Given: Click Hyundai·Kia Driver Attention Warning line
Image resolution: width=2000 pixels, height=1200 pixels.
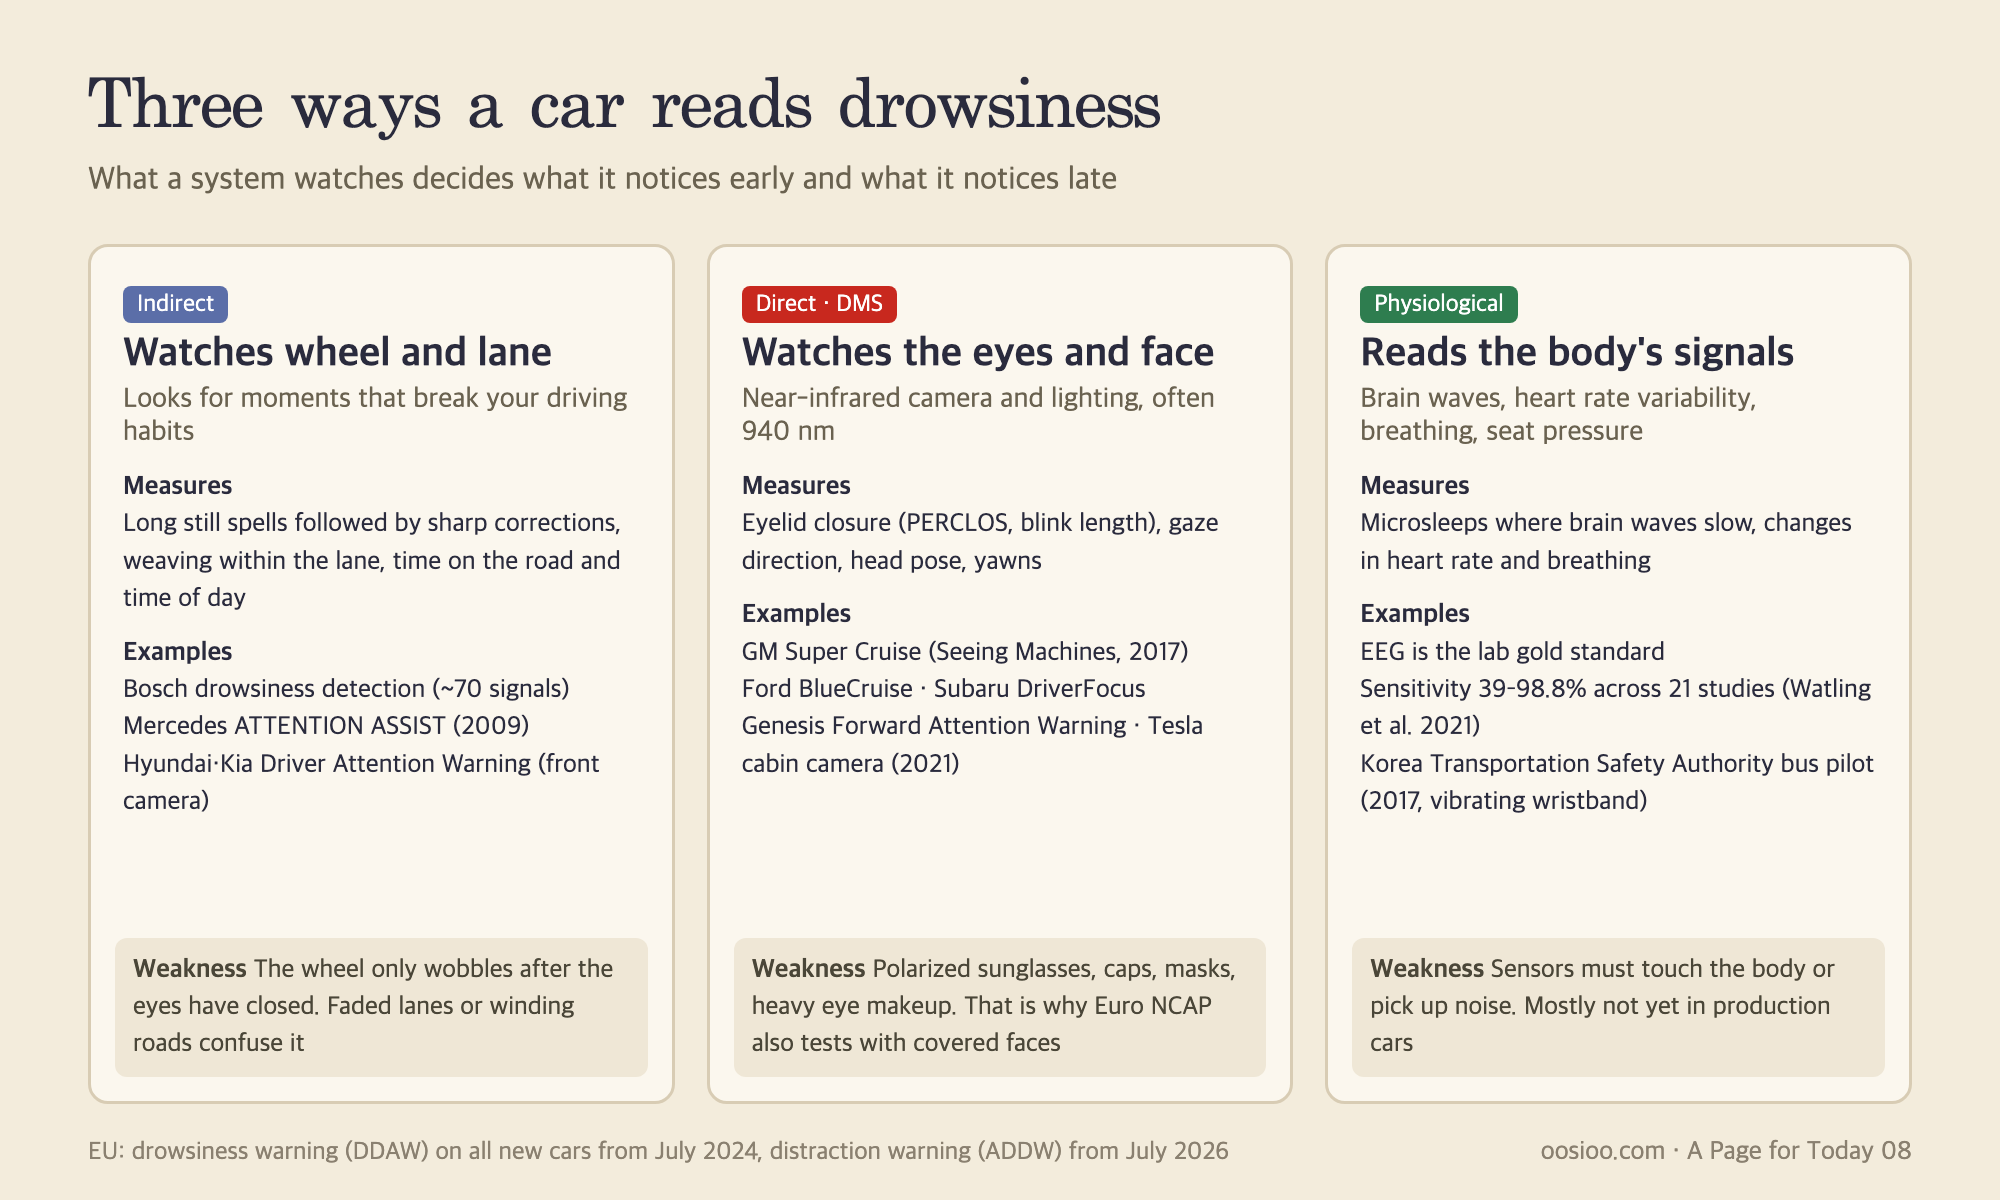Looking at the screenshot, I should 361,781.
